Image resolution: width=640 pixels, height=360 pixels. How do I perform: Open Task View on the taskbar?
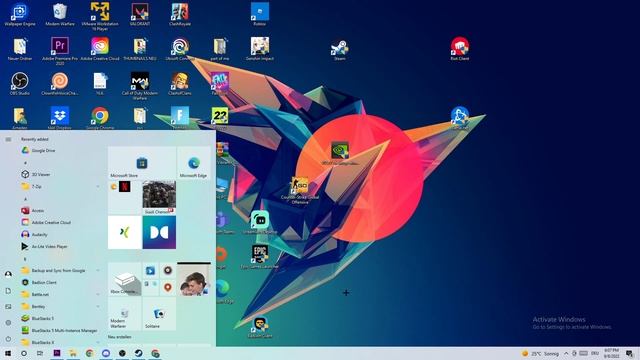click(x=40, y=353)
